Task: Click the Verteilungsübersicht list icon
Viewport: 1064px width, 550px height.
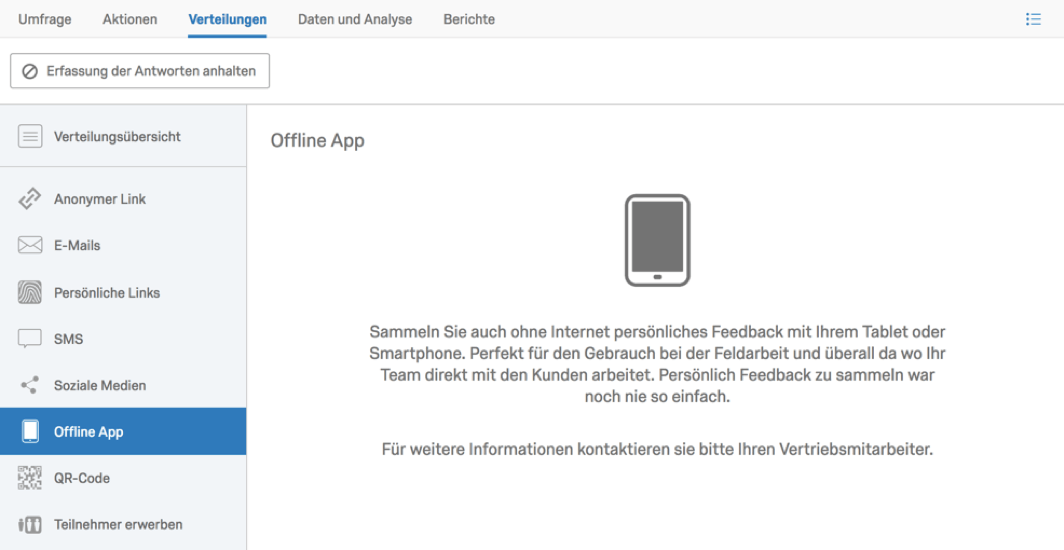Action: click(30, 136)
